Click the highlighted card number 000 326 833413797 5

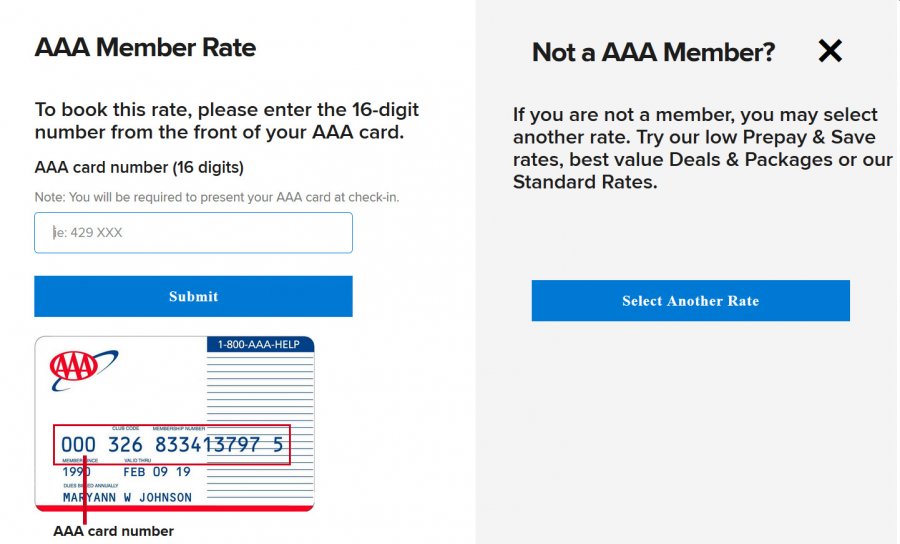click(172, 445)
